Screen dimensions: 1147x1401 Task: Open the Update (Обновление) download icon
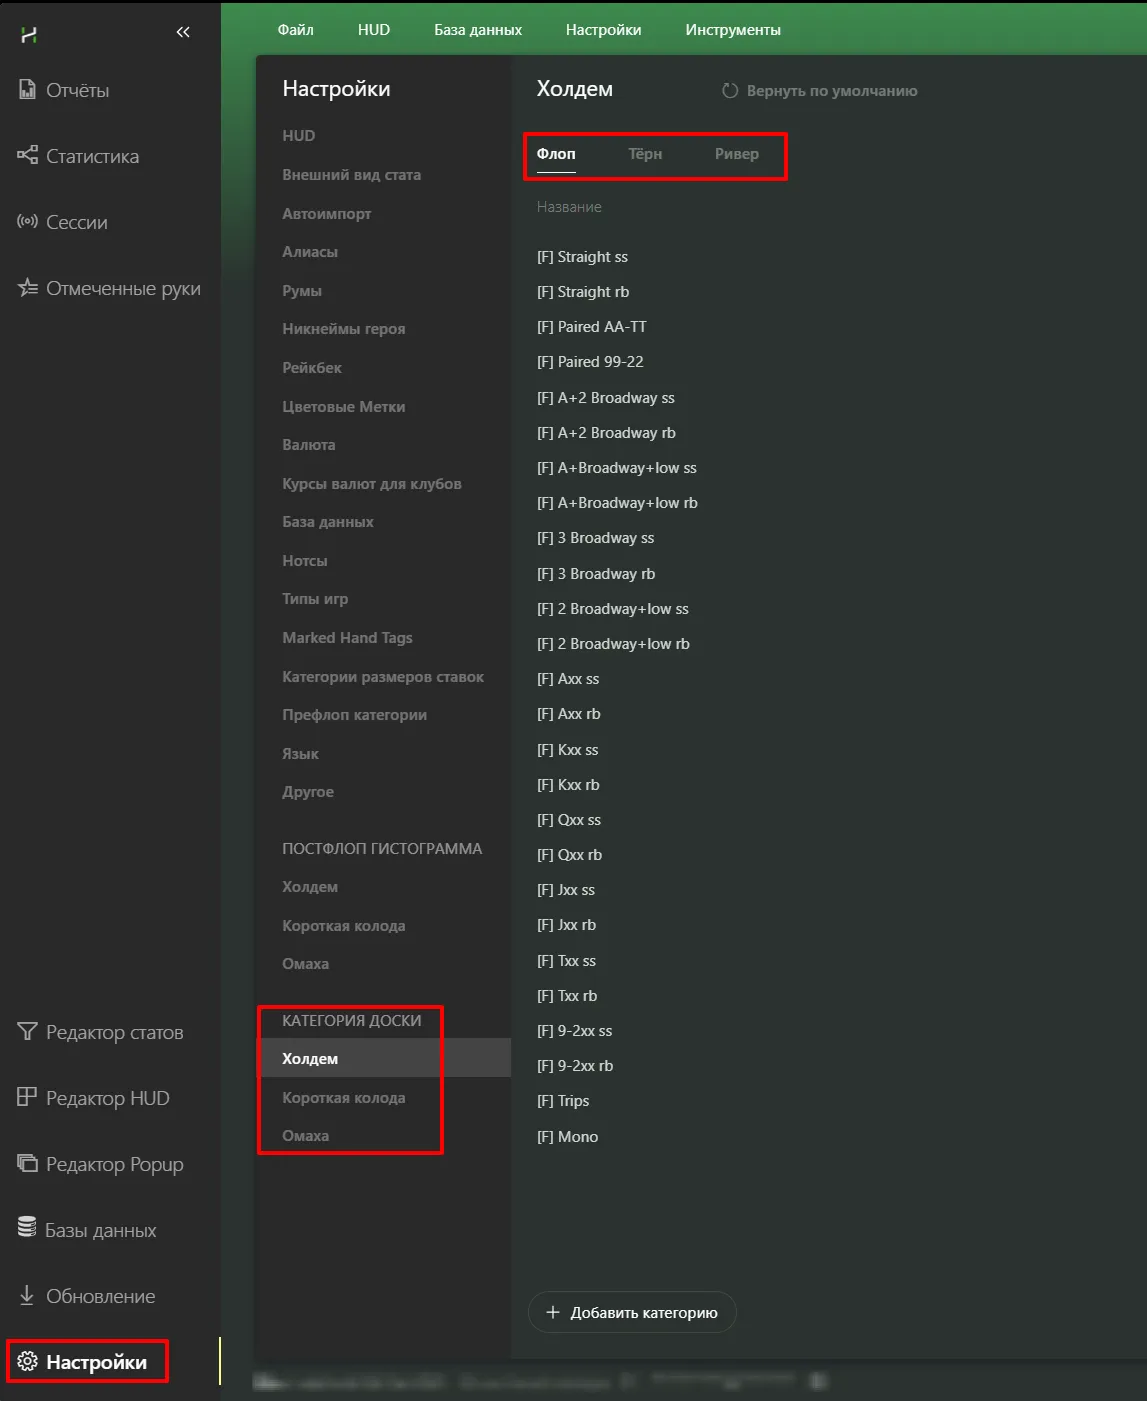(27, 1295)
